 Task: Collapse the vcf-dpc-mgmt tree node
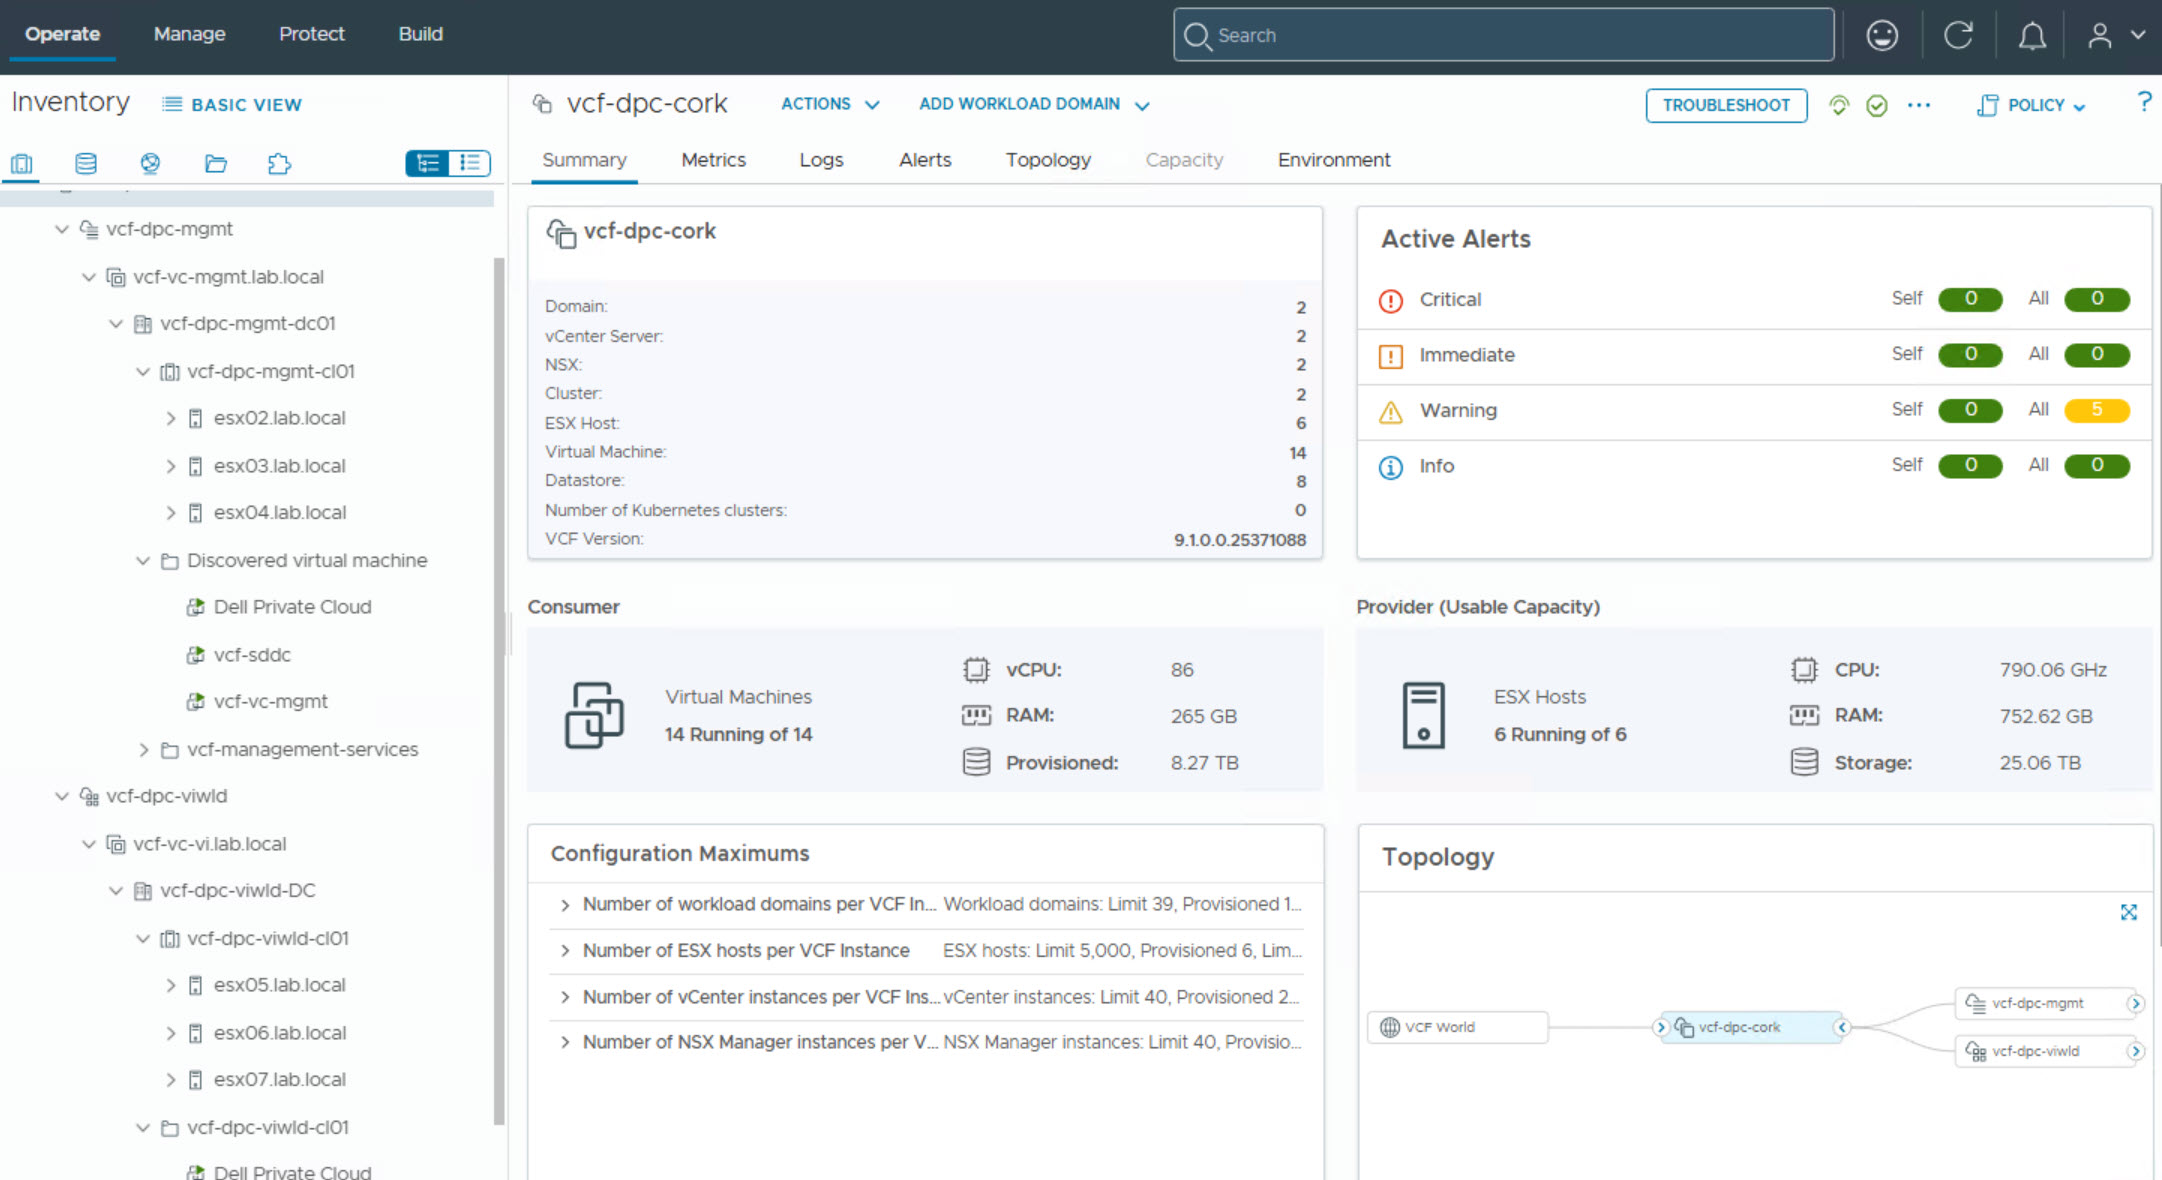[62, 229]
